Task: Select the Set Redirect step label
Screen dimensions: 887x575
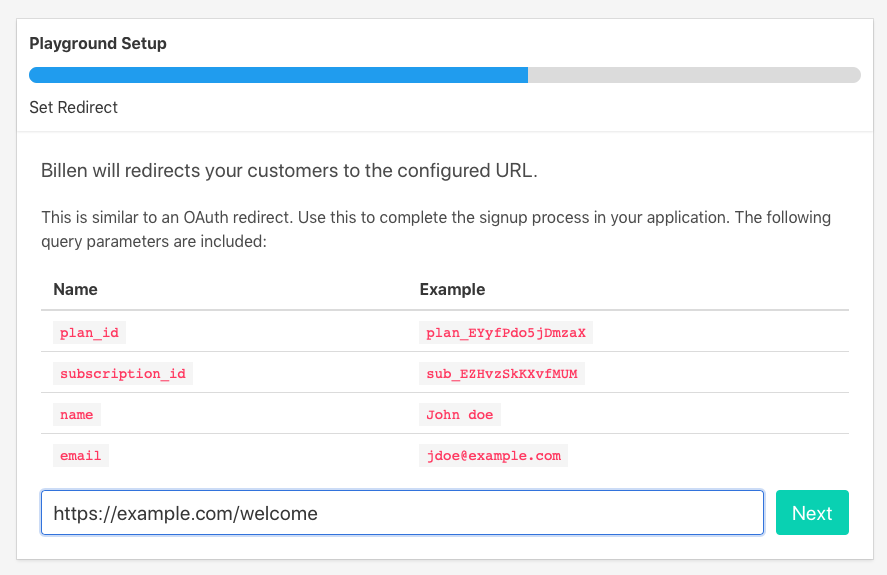Action: (x=74, y=107)
